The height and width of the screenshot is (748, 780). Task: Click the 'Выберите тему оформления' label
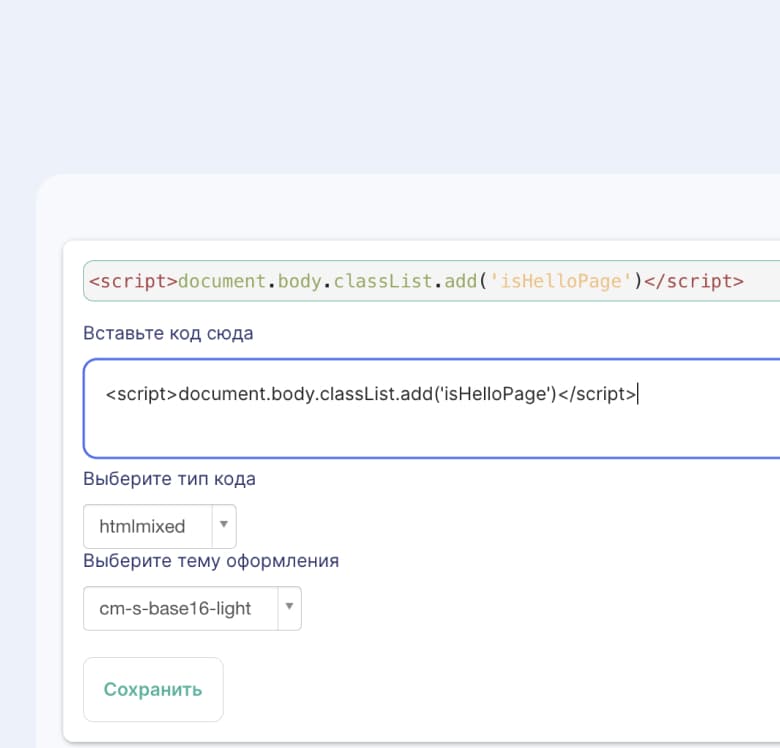click(211, 561)
